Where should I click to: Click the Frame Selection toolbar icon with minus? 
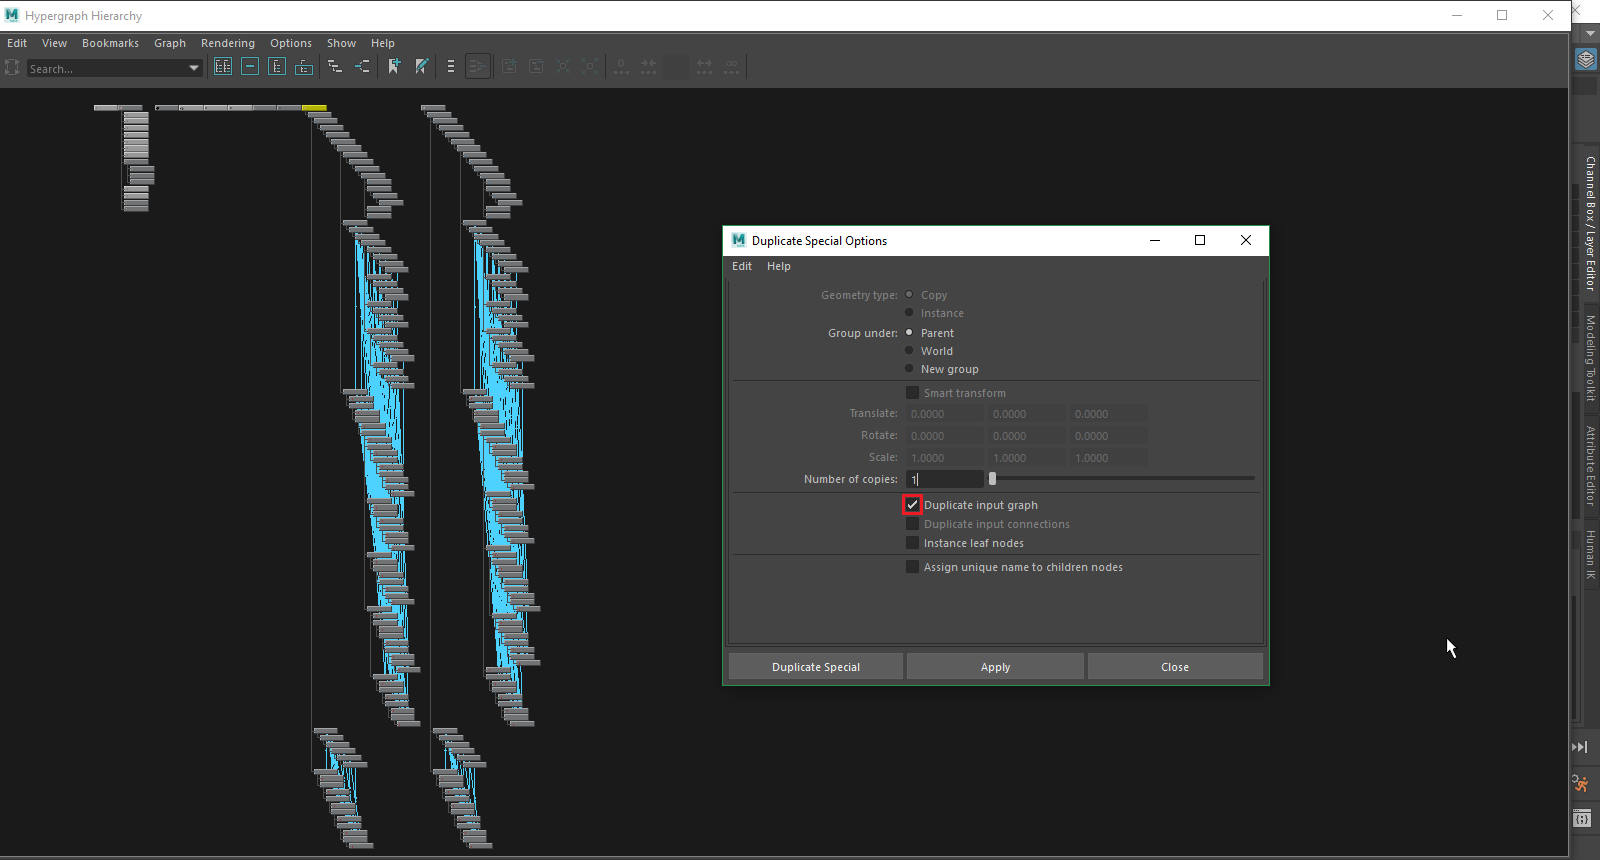(250, 67)
